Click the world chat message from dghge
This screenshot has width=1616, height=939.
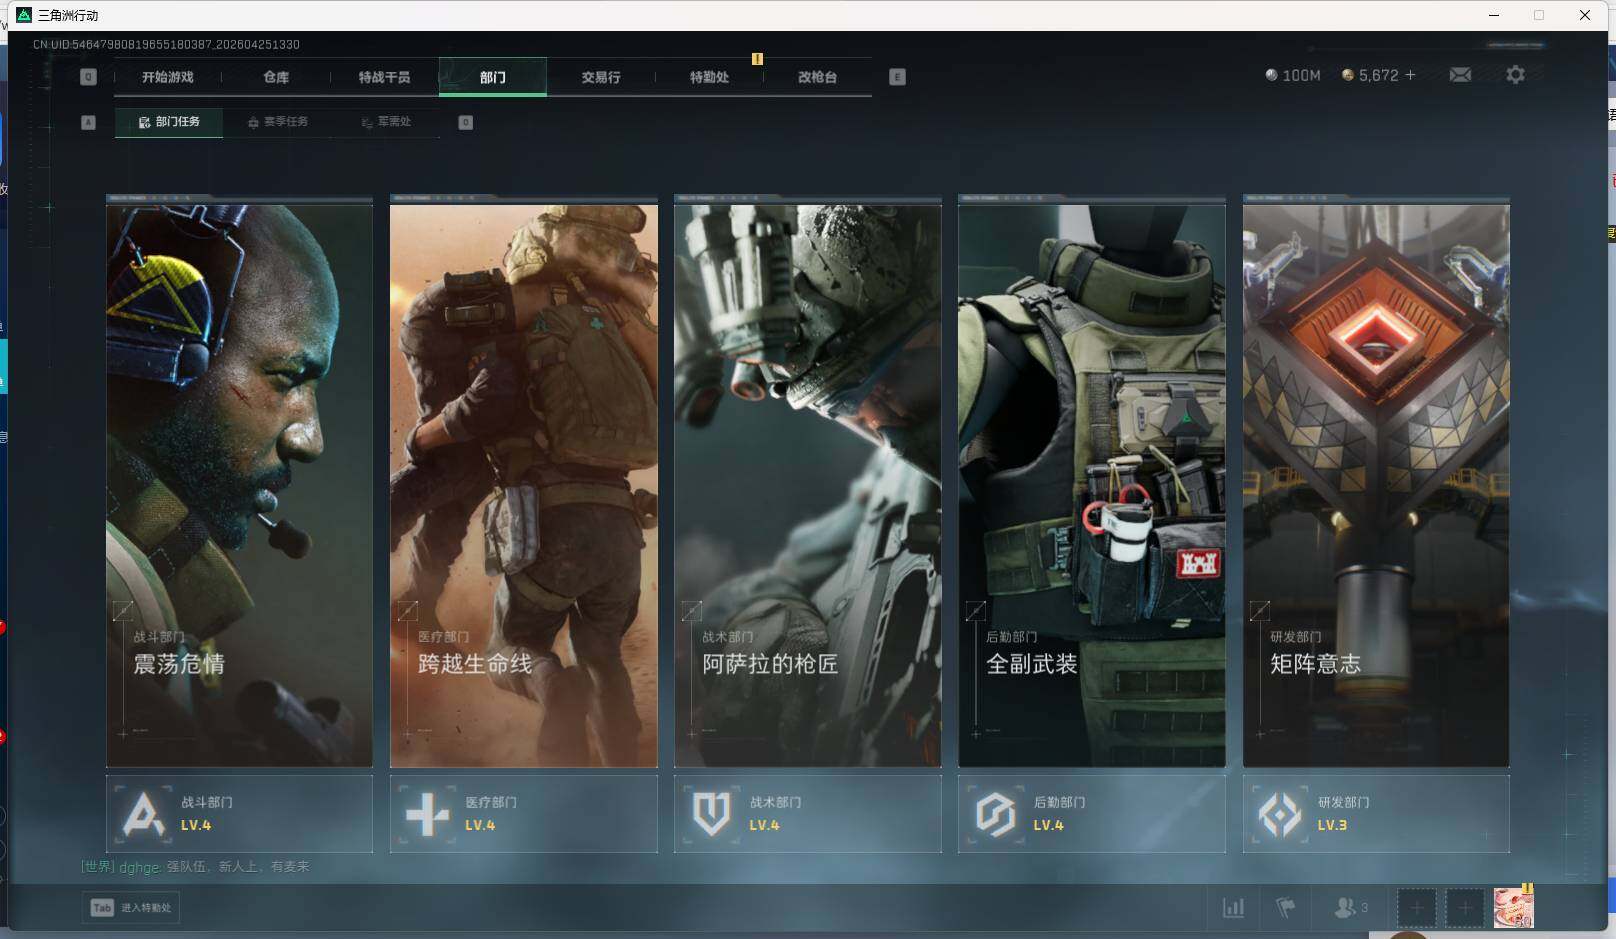pos(195,867)
